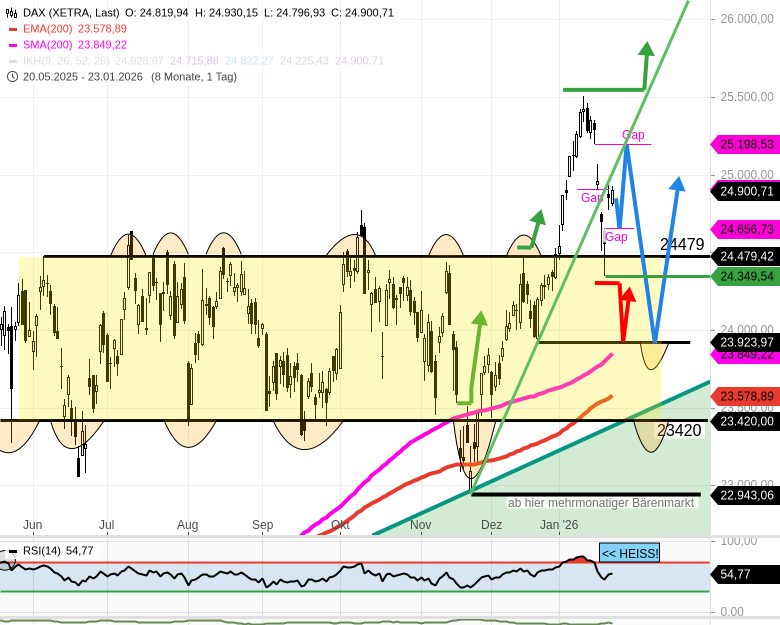The width and height of the screenshot is (780, 625).
Task: Click the blue arrowhead pointing up near 25.000
Action: [678, 184]
